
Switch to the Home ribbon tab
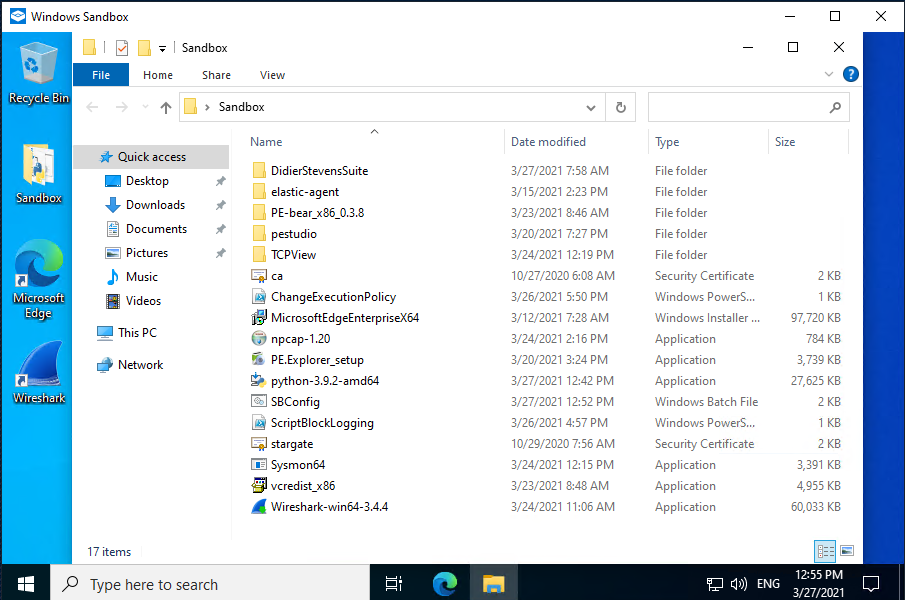point(158,75)
